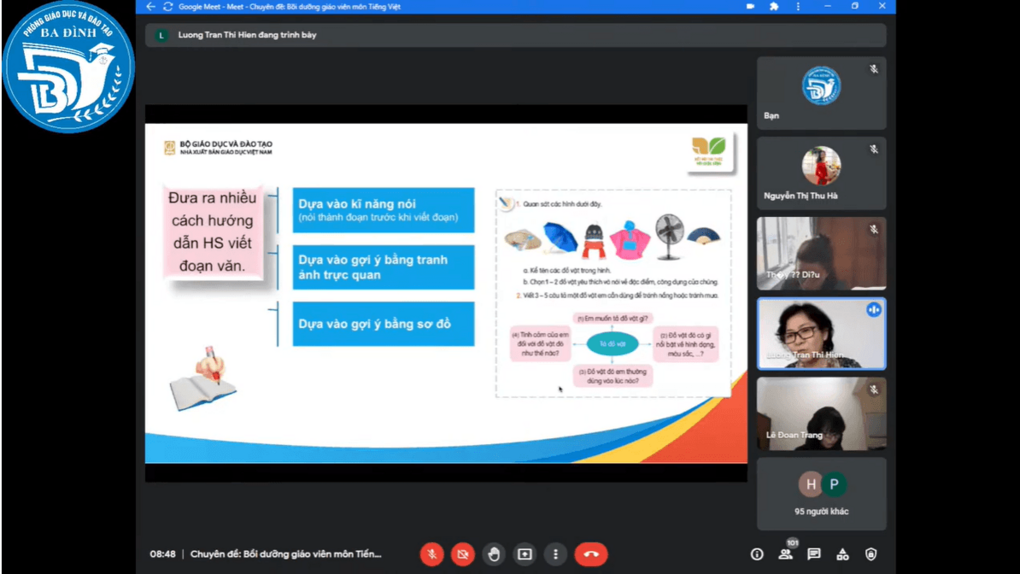Screen dimensions: 1020x574
Task: Click the browser back arrow
Action: click(150, 7)
